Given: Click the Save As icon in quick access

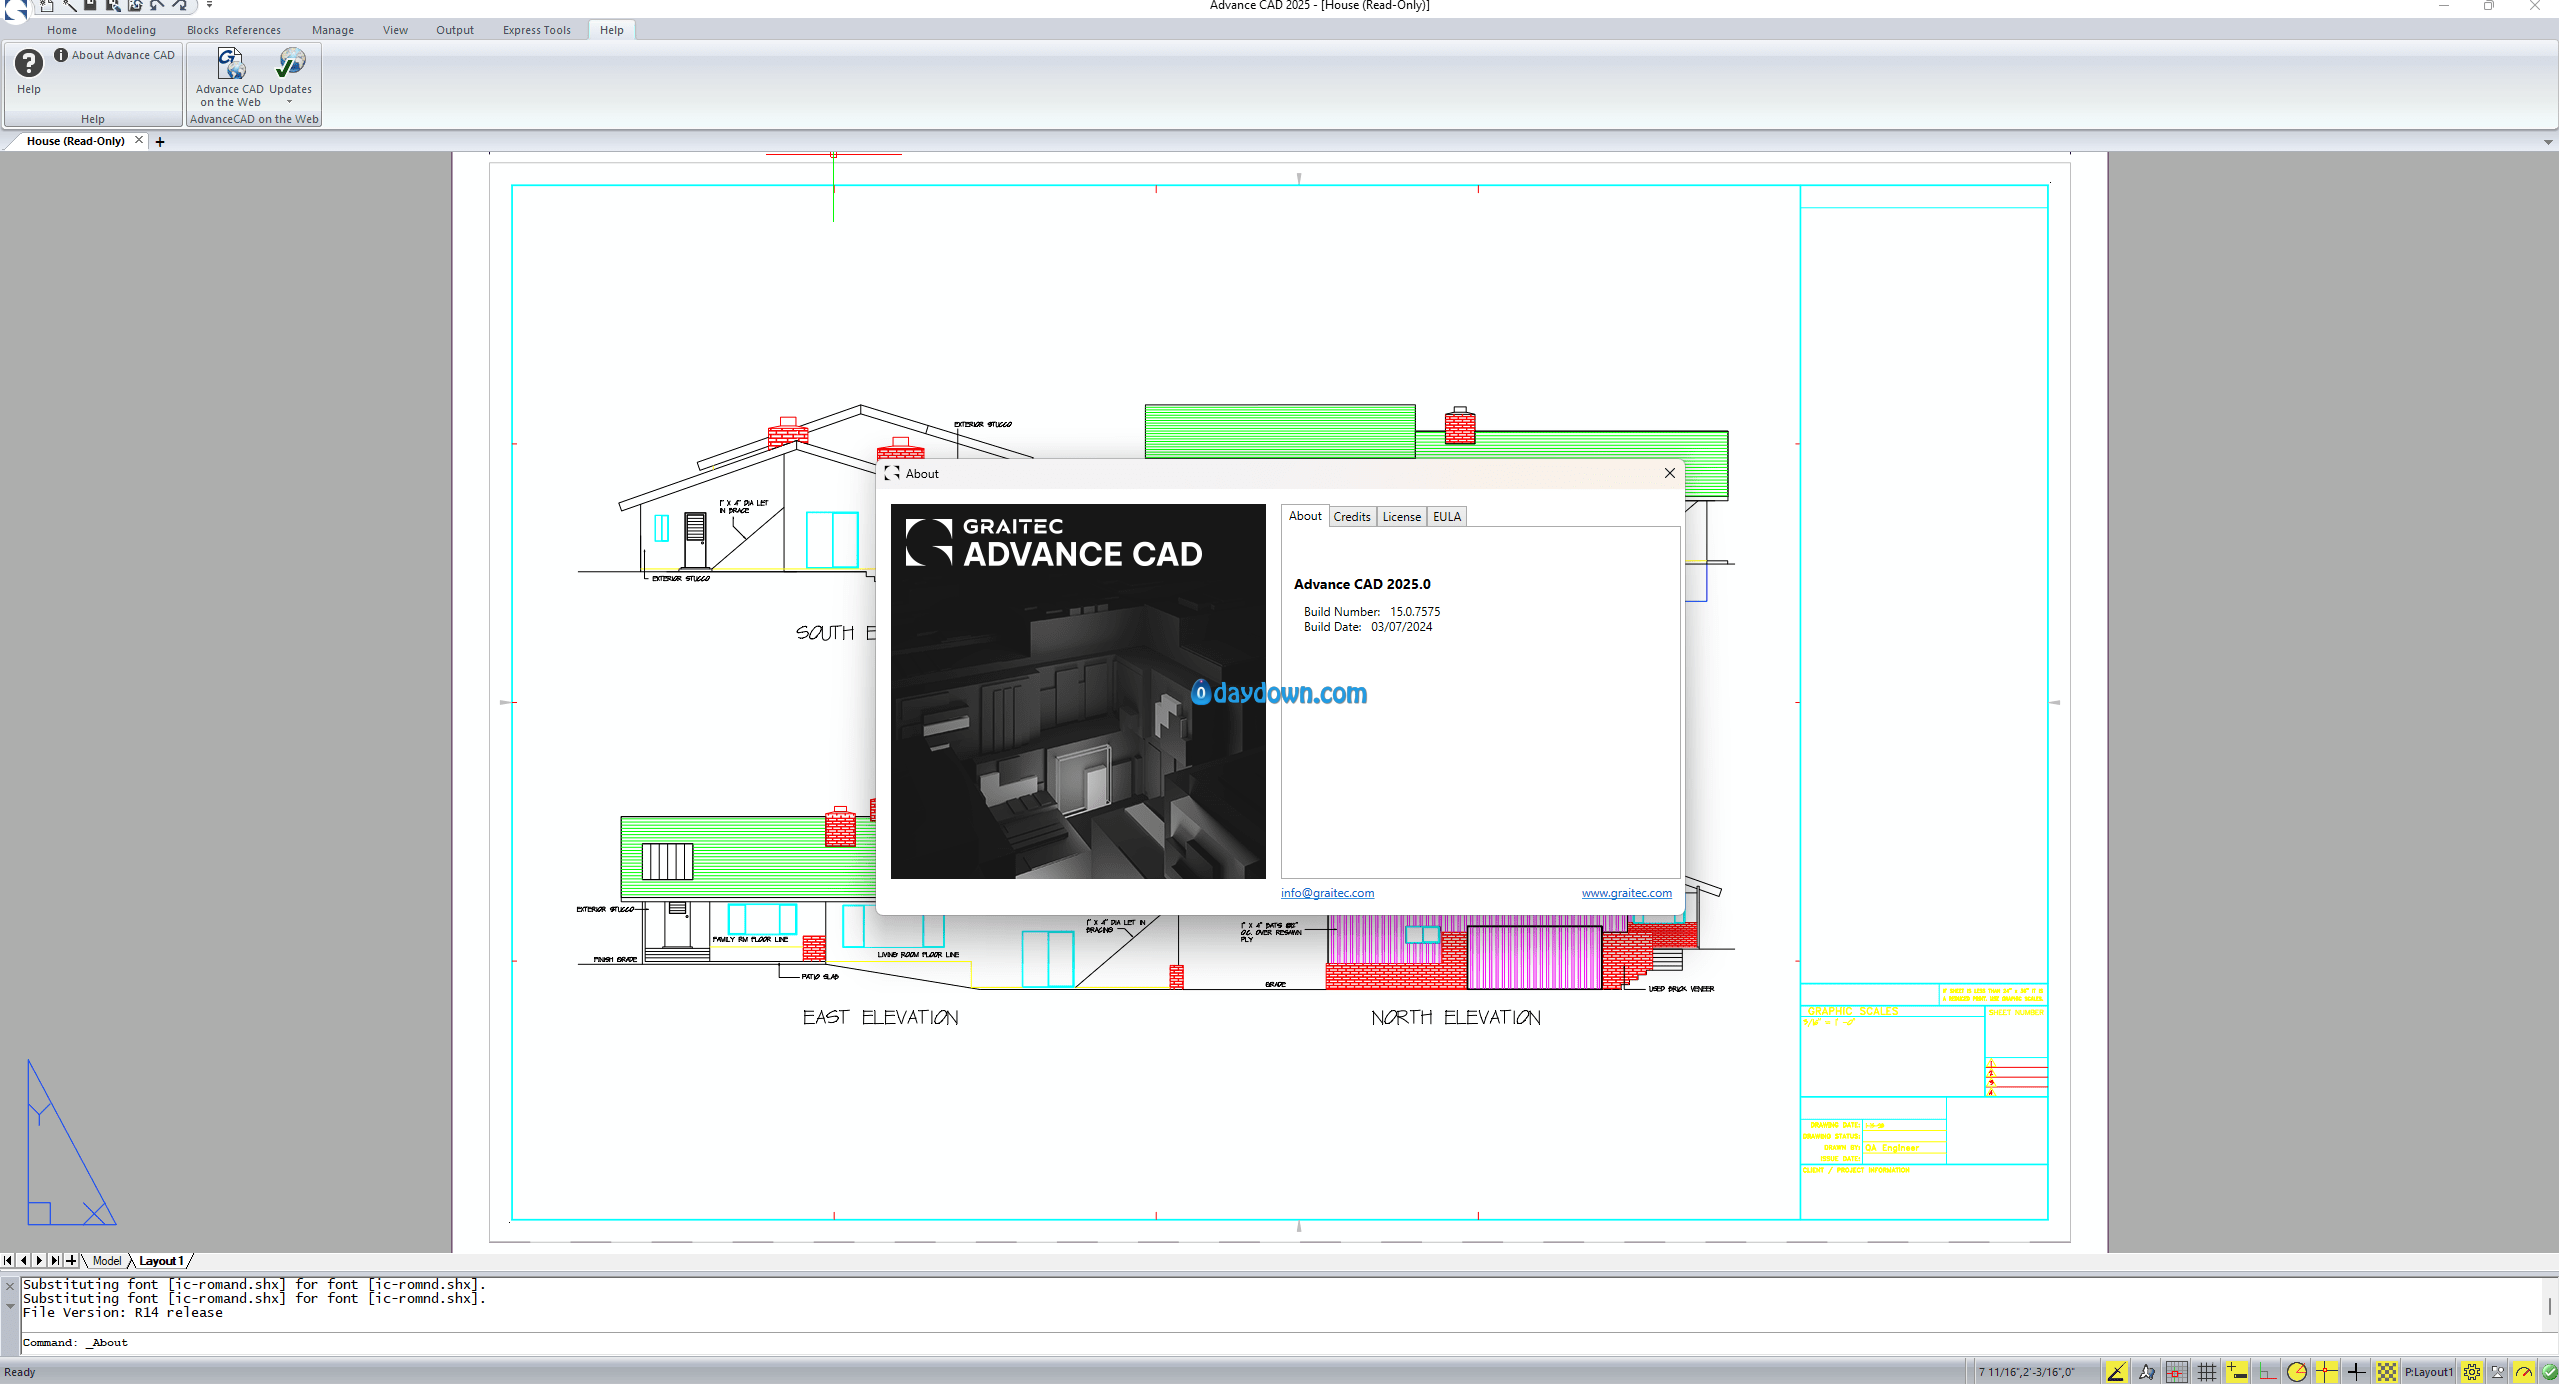Looking at the screenshot, I should [x=113, y=5].
